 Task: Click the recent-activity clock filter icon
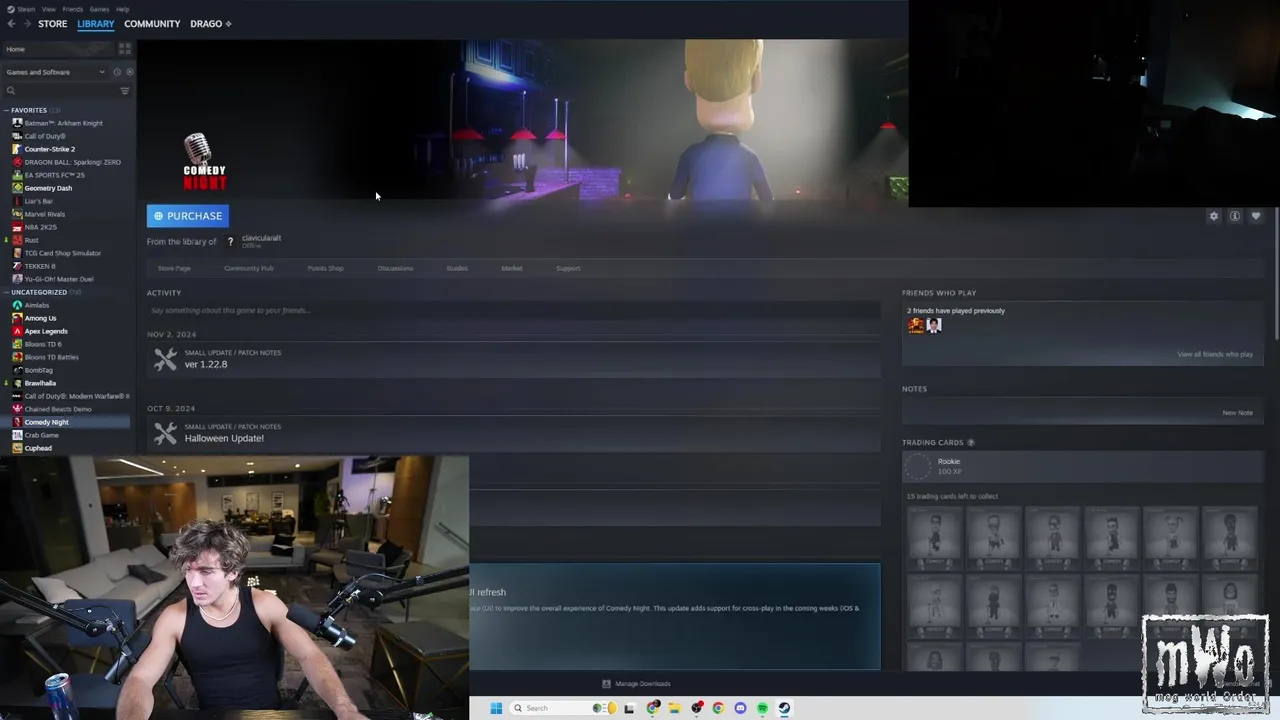coord(116,72)
